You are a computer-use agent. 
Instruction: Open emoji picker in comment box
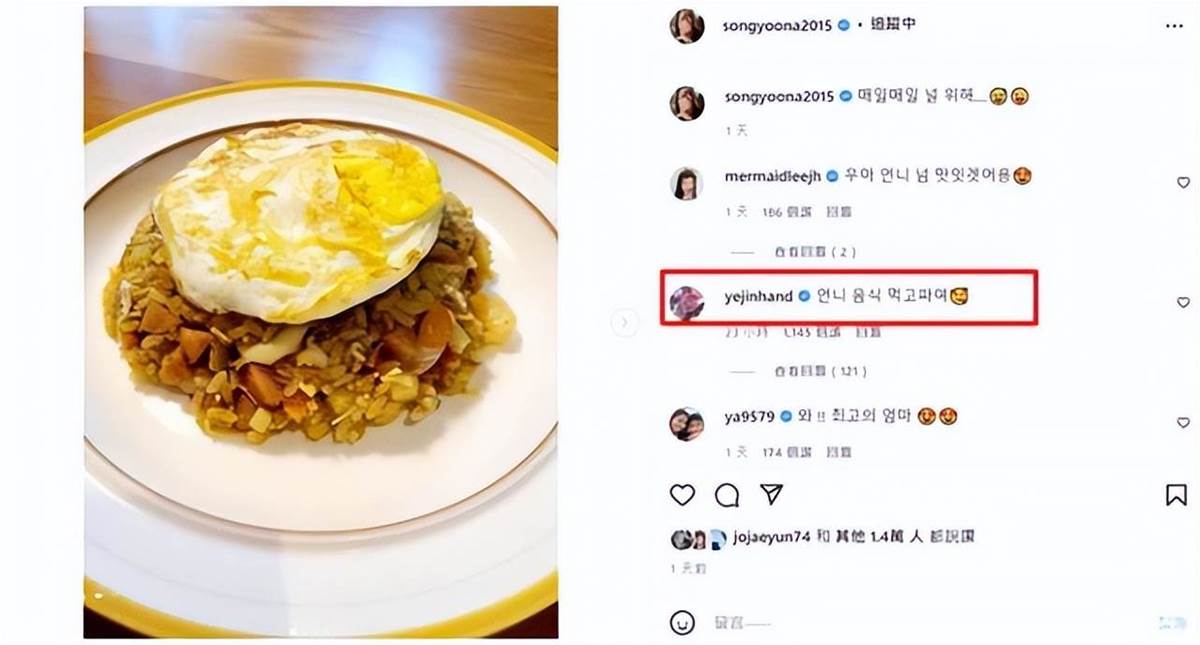point(682,621)
